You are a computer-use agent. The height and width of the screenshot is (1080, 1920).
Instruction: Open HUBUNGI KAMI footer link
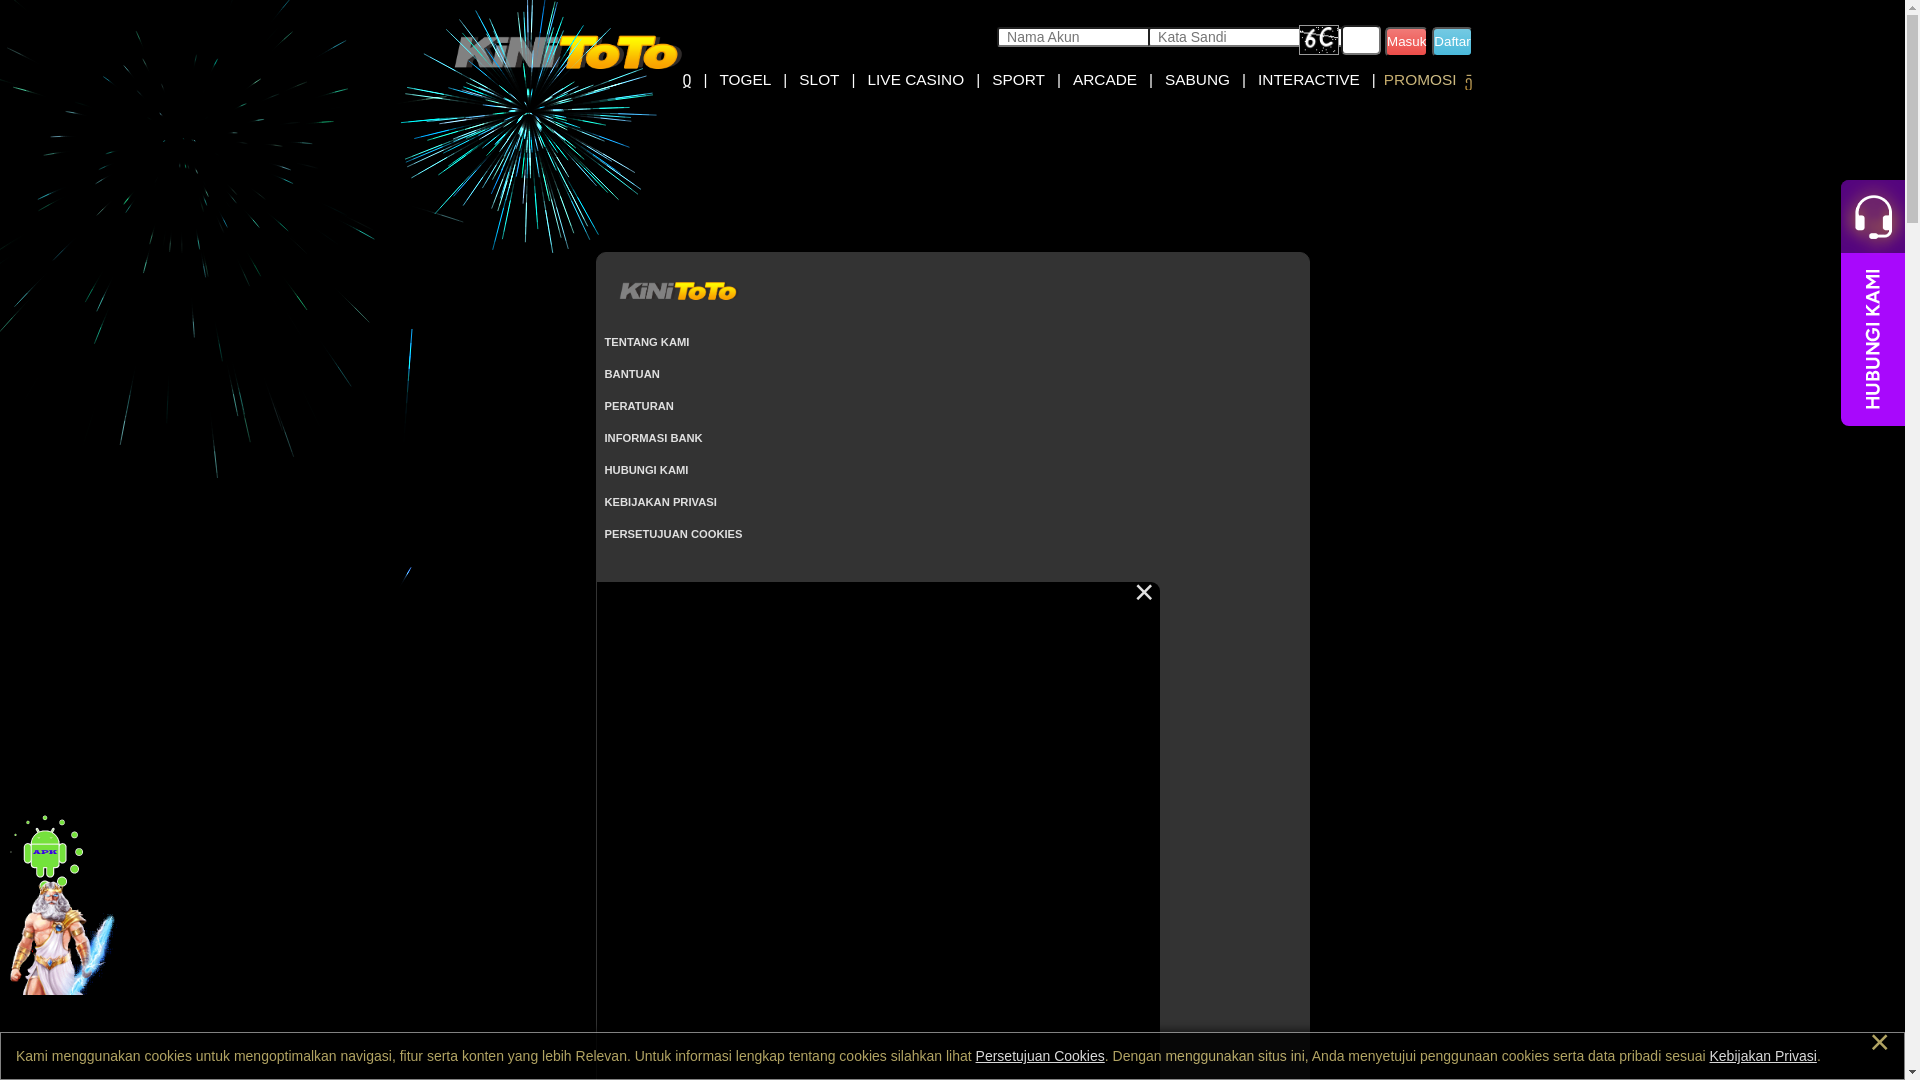646,470
